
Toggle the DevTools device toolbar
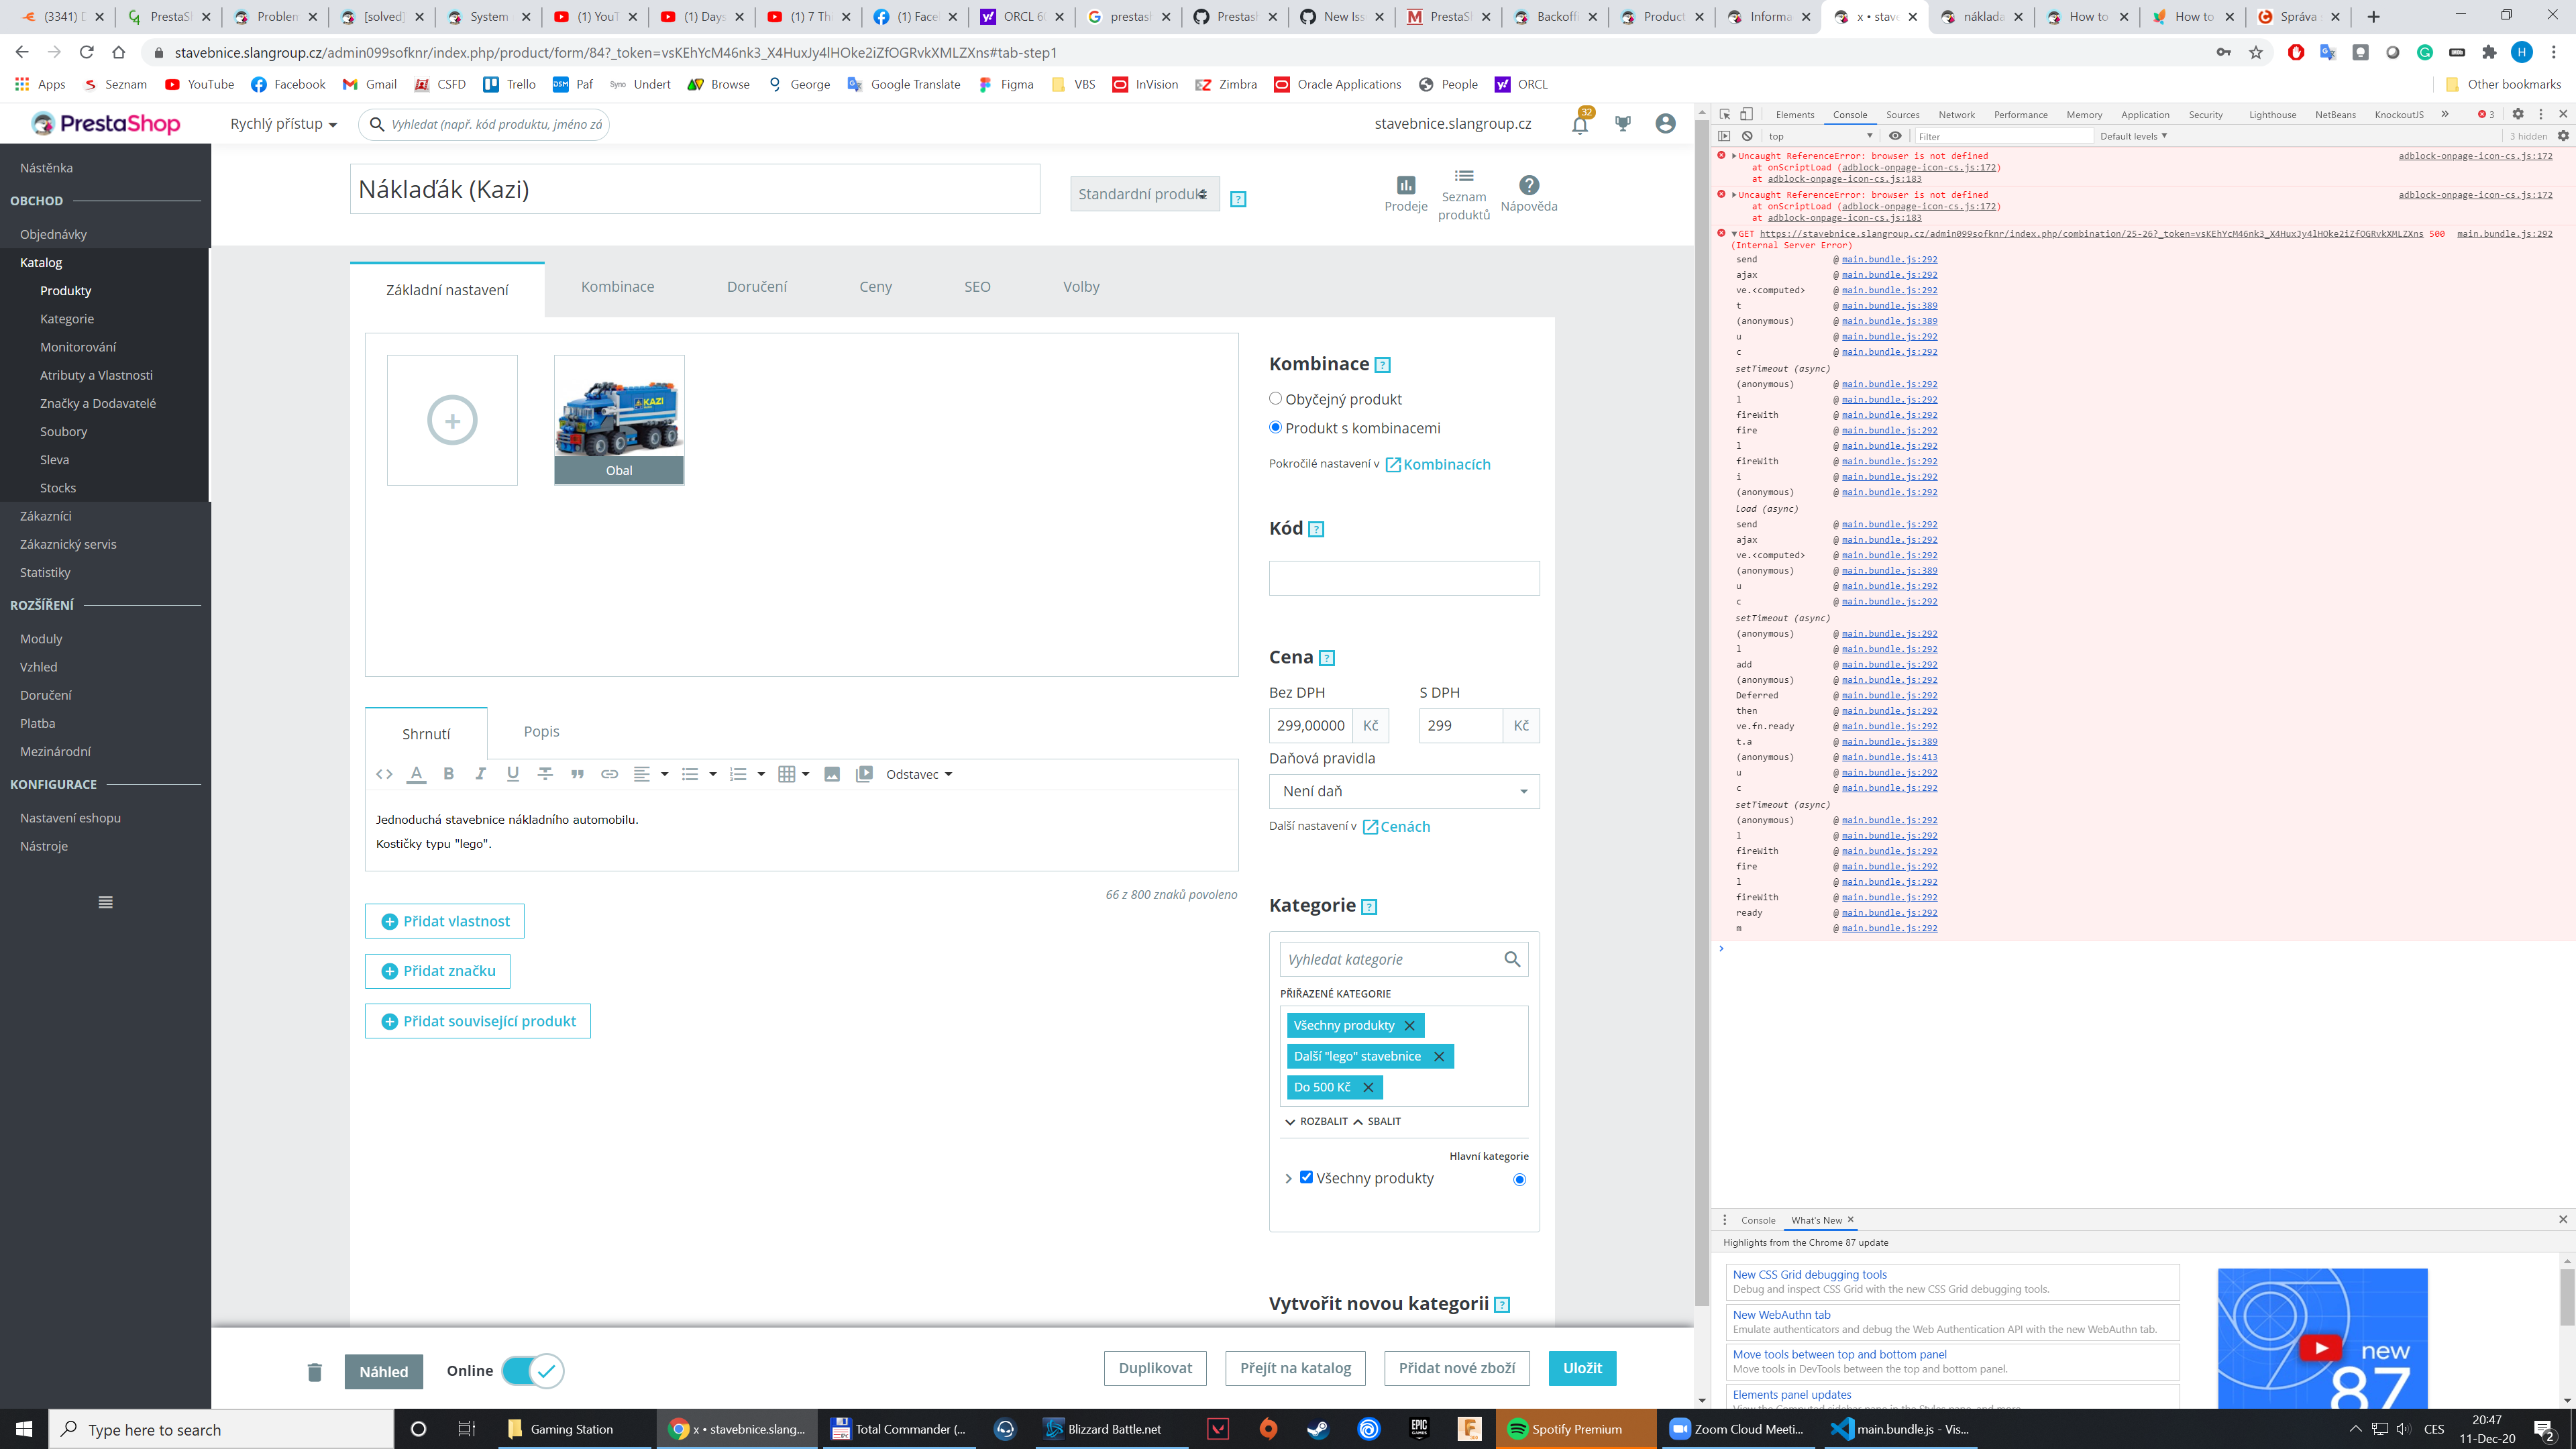tap(1747, 114)
